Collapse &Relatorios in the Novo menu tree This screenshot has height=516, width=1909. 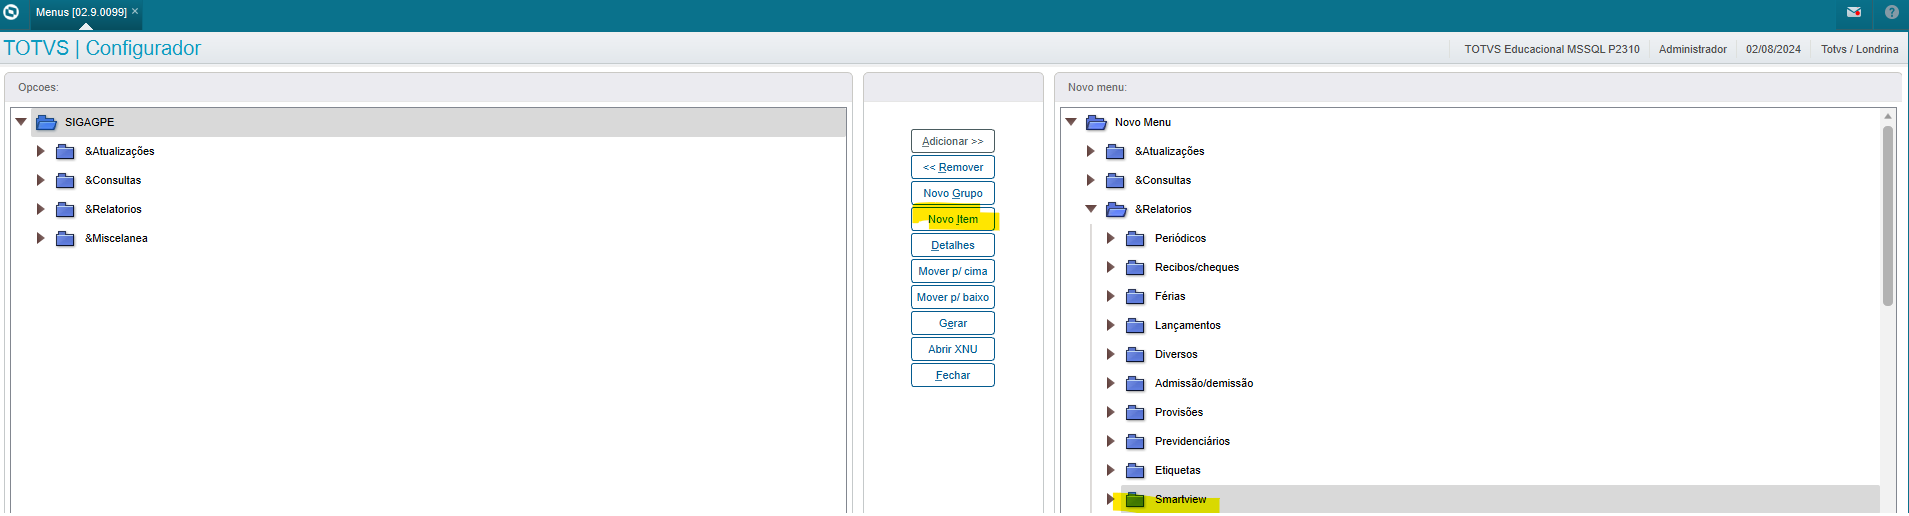[x=1090, y=209]
